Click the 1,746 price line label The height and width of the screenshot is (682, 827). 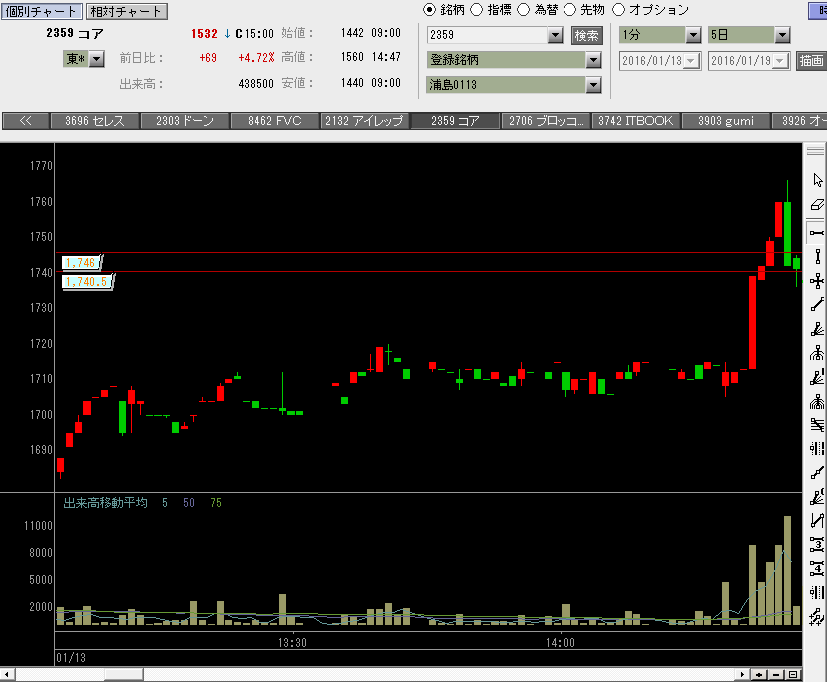81,263
